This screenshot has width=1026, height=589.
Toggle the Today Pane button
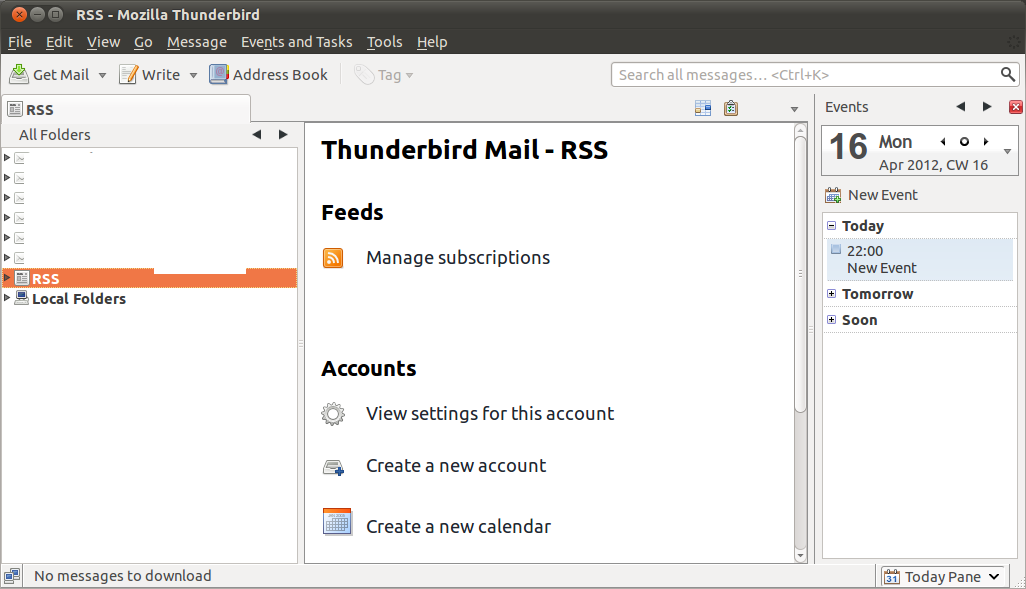(941, 576)
